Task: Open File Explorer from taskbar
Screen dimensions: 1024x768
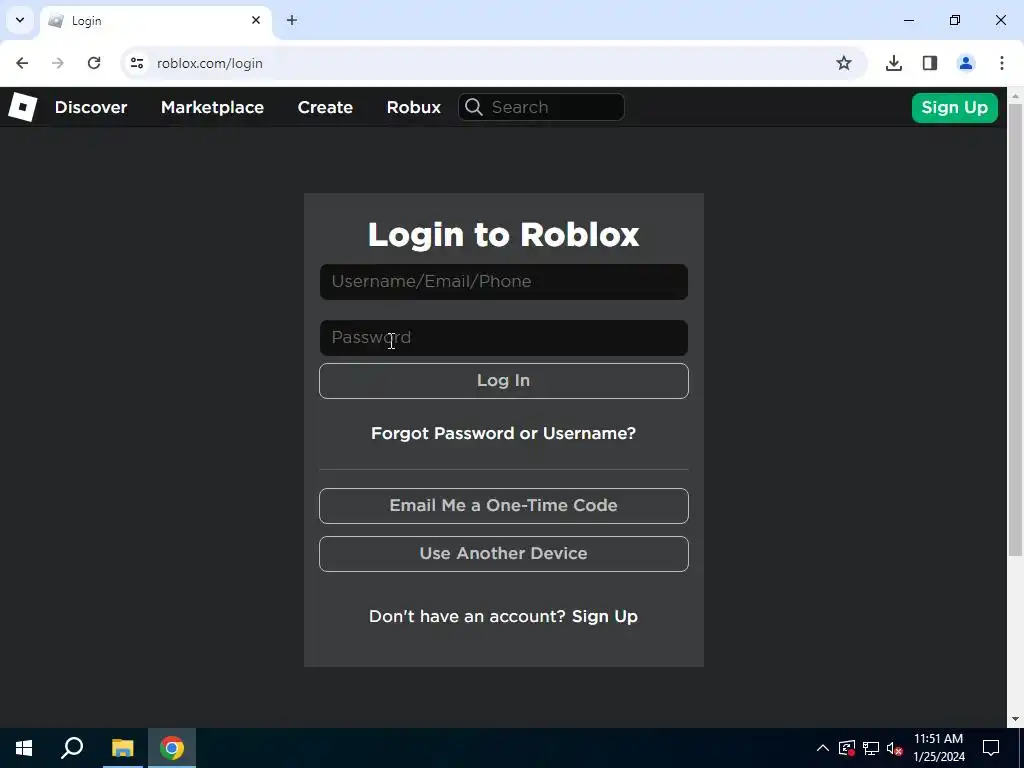Action: click(122, 748)
